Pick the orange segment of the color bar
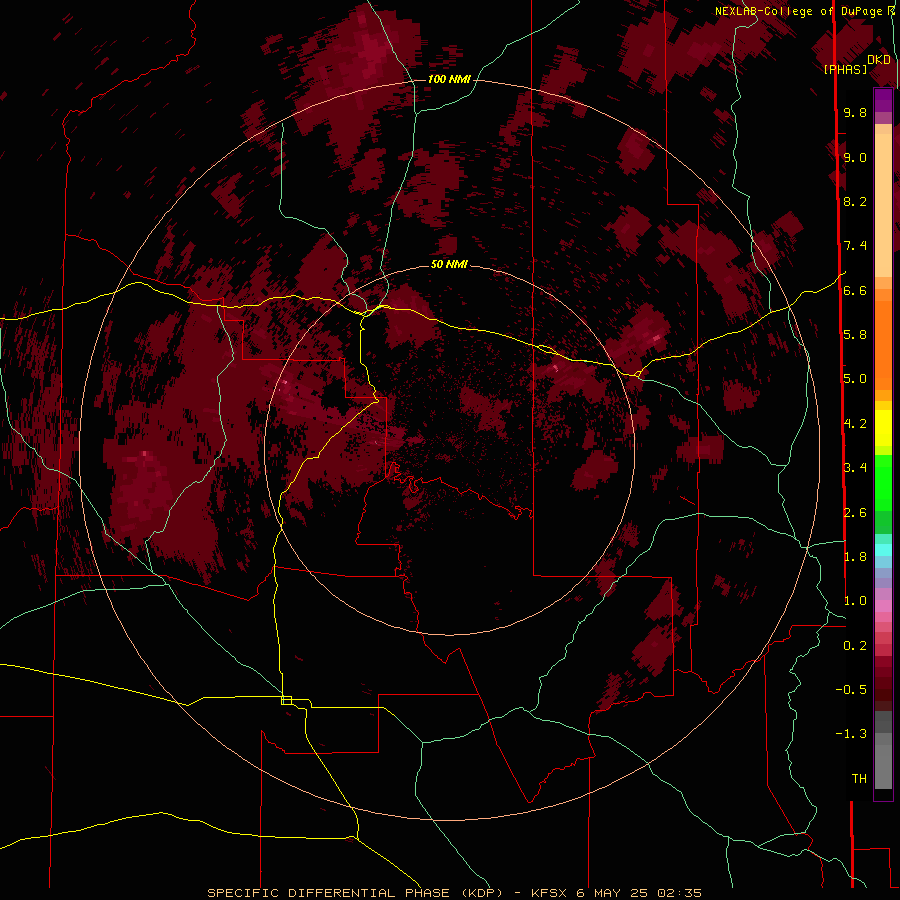Screen dimensions: 900x900 (883, 346)
